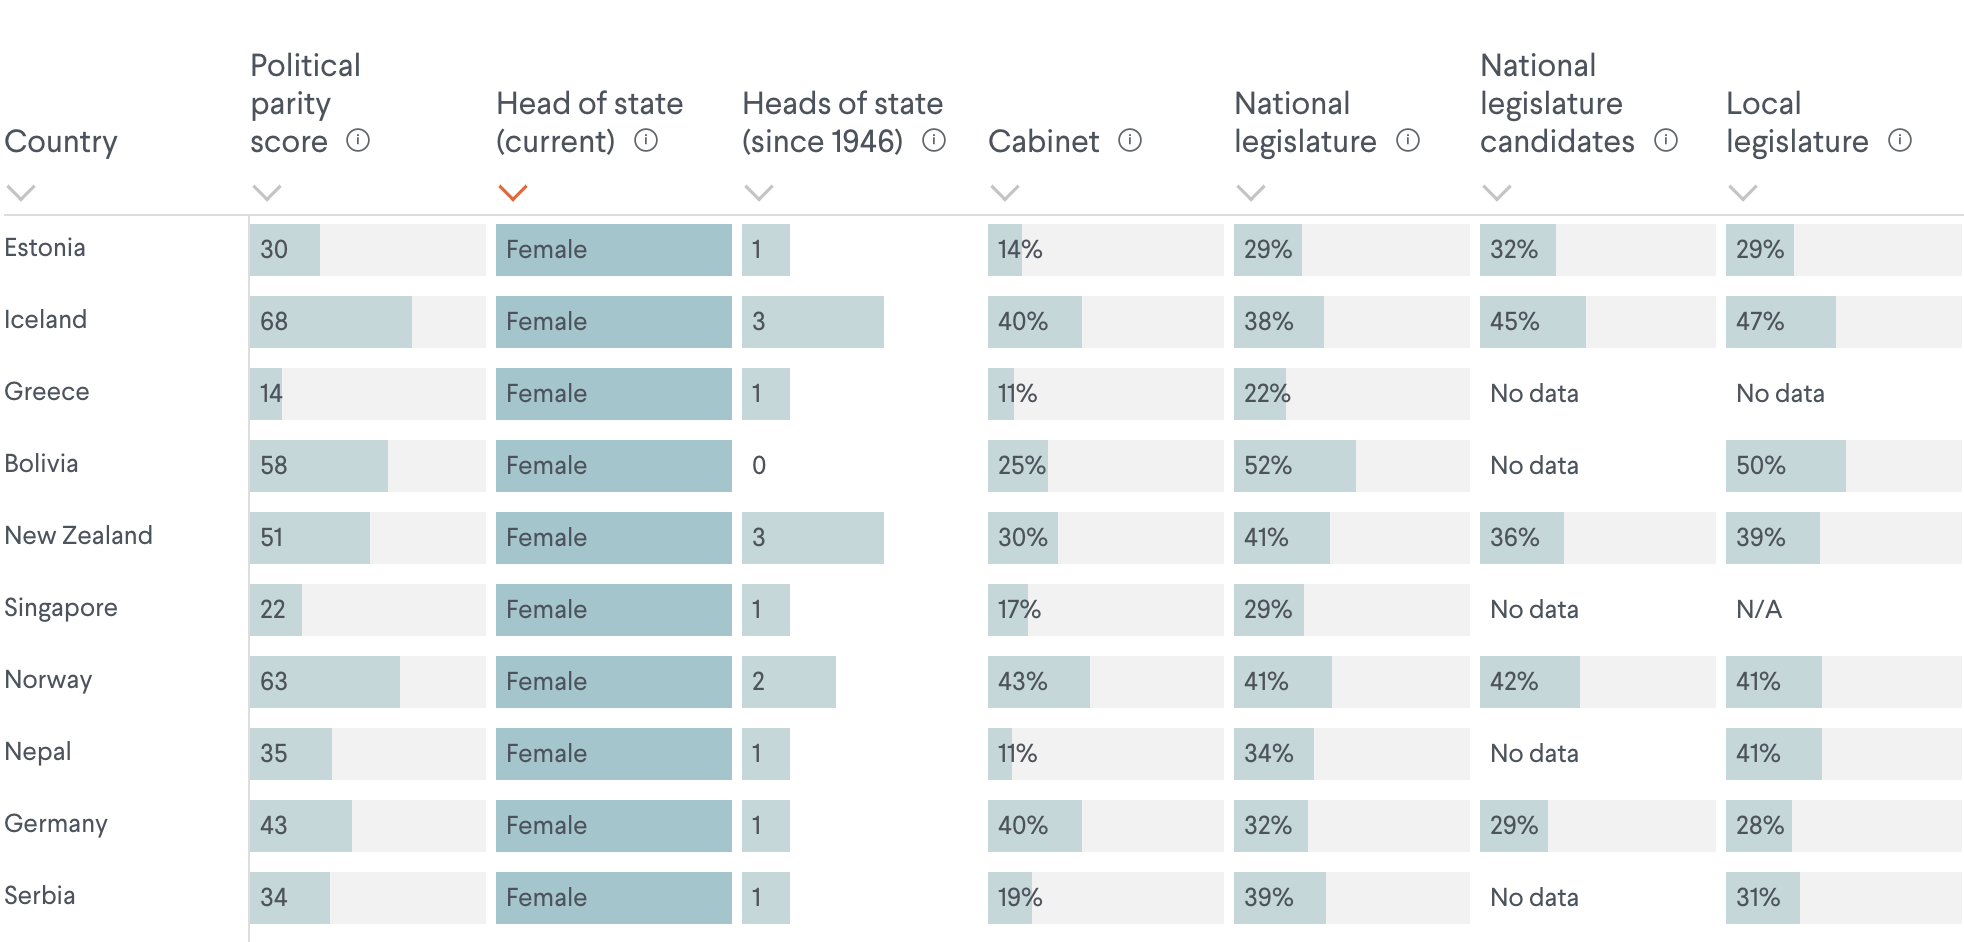Click the New Zealand country name
The height and width of the screenshot is (942, 1964).
tap(79, 536)
